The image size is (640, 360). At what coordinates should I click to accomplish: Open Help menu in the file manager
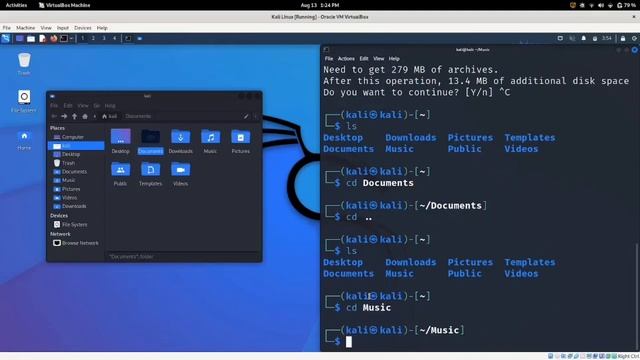pos(110,106)
